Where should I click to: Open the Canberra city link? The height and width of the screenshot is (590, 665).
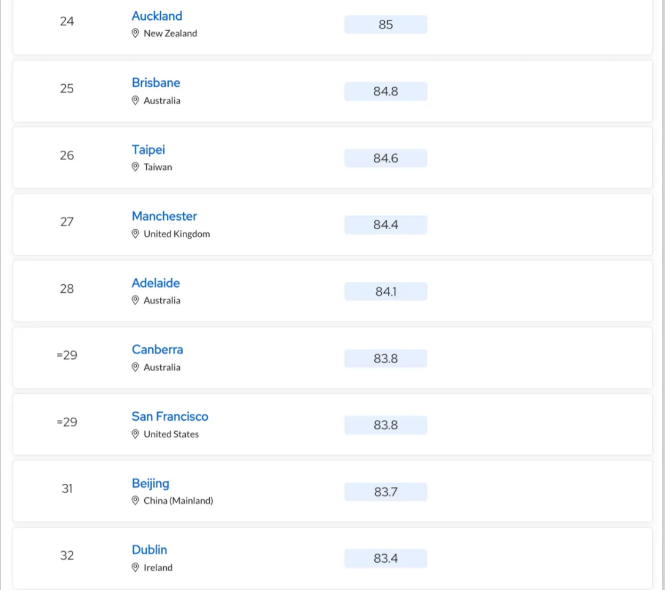pyautogui.click(x=157, y=350)
